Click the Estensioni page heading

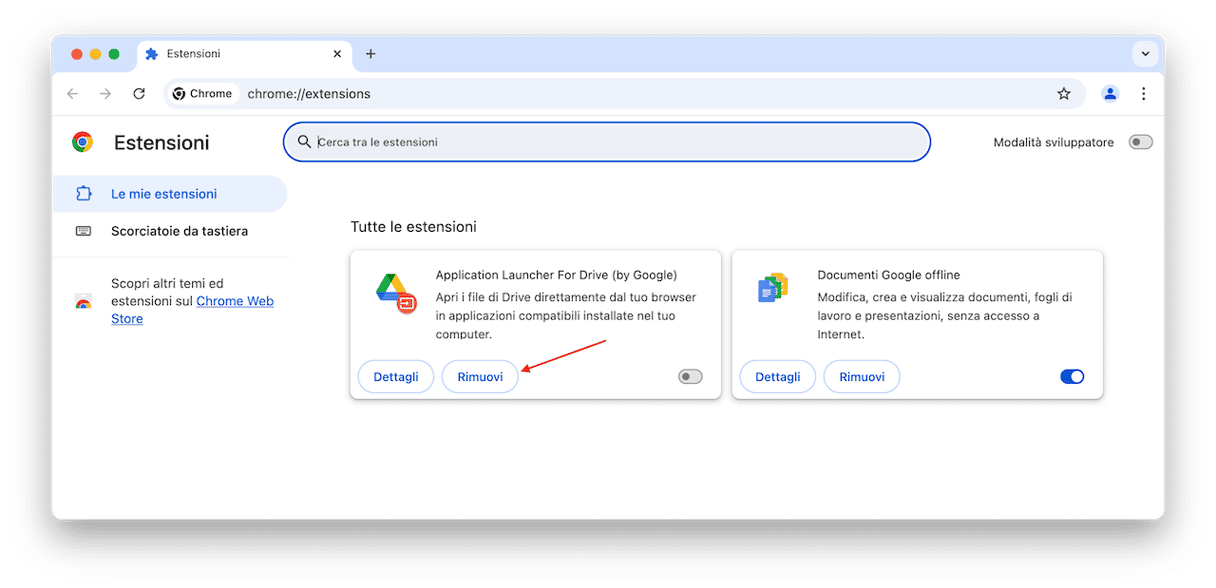[162, 142]
